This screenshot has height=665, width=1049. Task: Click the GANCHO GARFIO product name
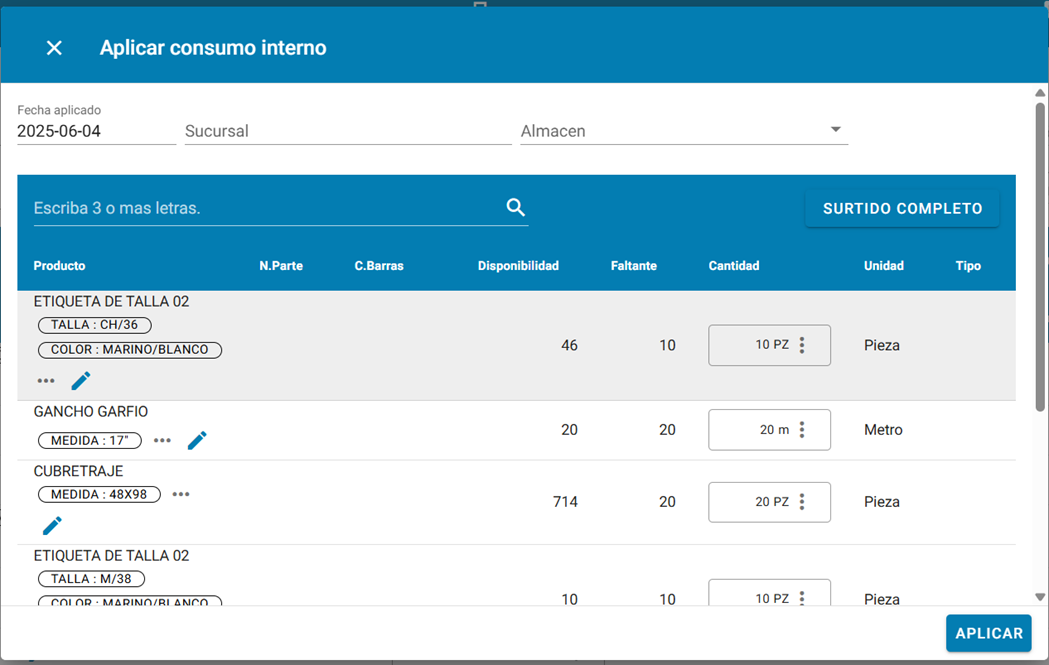click(x=91, y=411)
